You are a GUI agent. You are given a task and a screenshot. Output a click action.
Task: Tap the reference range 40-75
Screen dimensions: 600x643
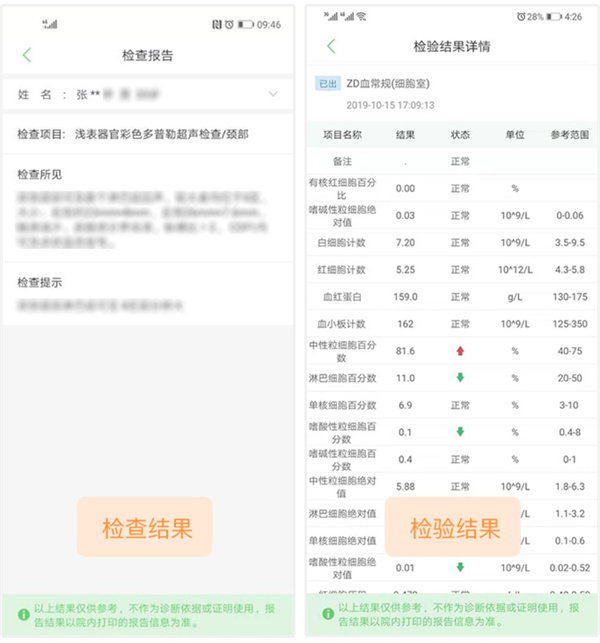click(x=570, y=351)
